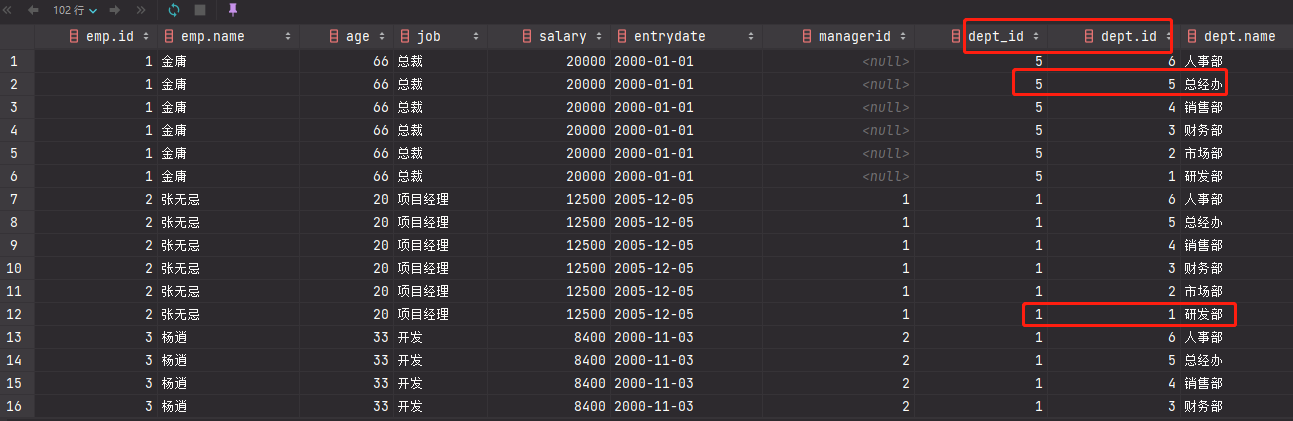This screenshot has width=1293, height=421.
Task: Click the age column icon
Action: (x=335, y=37)
